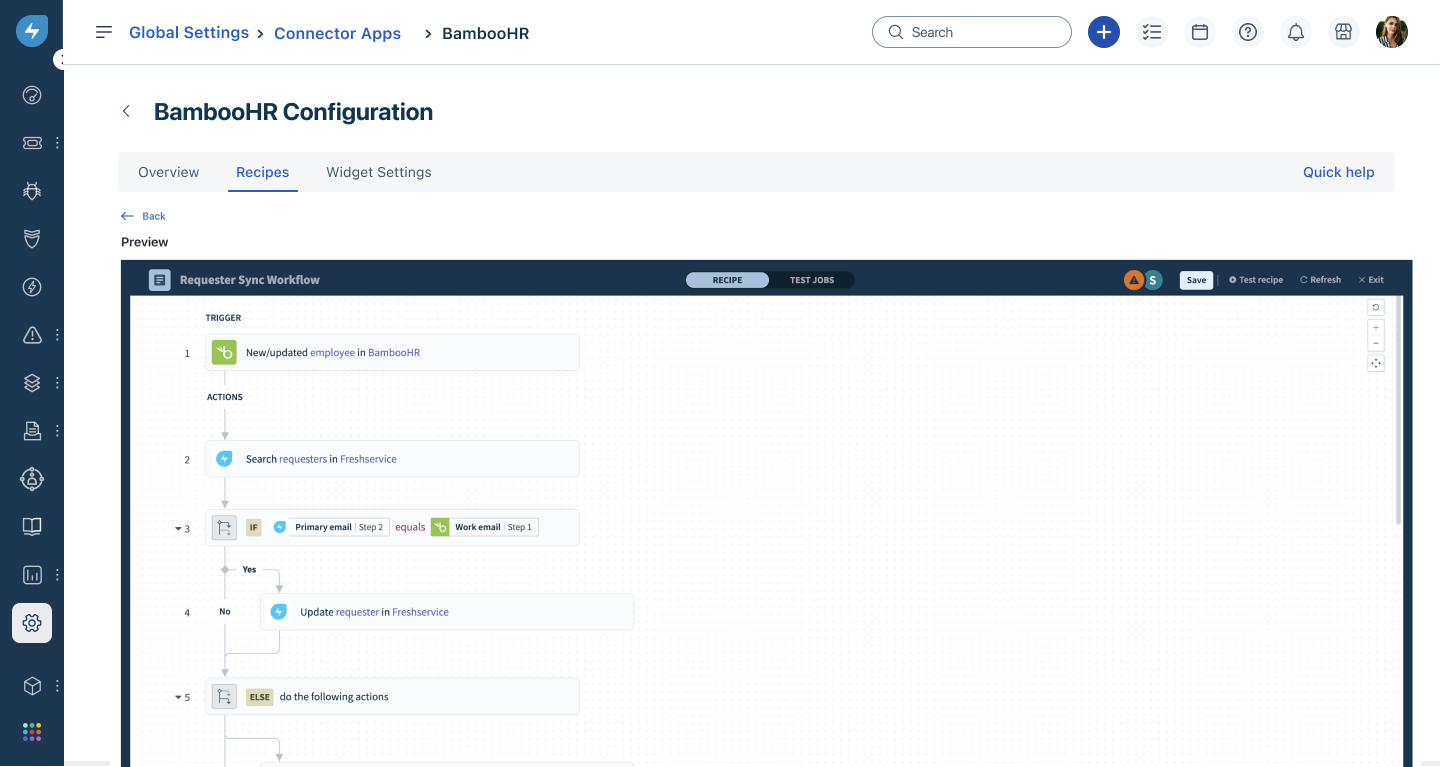This screenshot has width=1440, height=767.
Task: Switch to the Widget Settings tab
Action: (379, 172)
